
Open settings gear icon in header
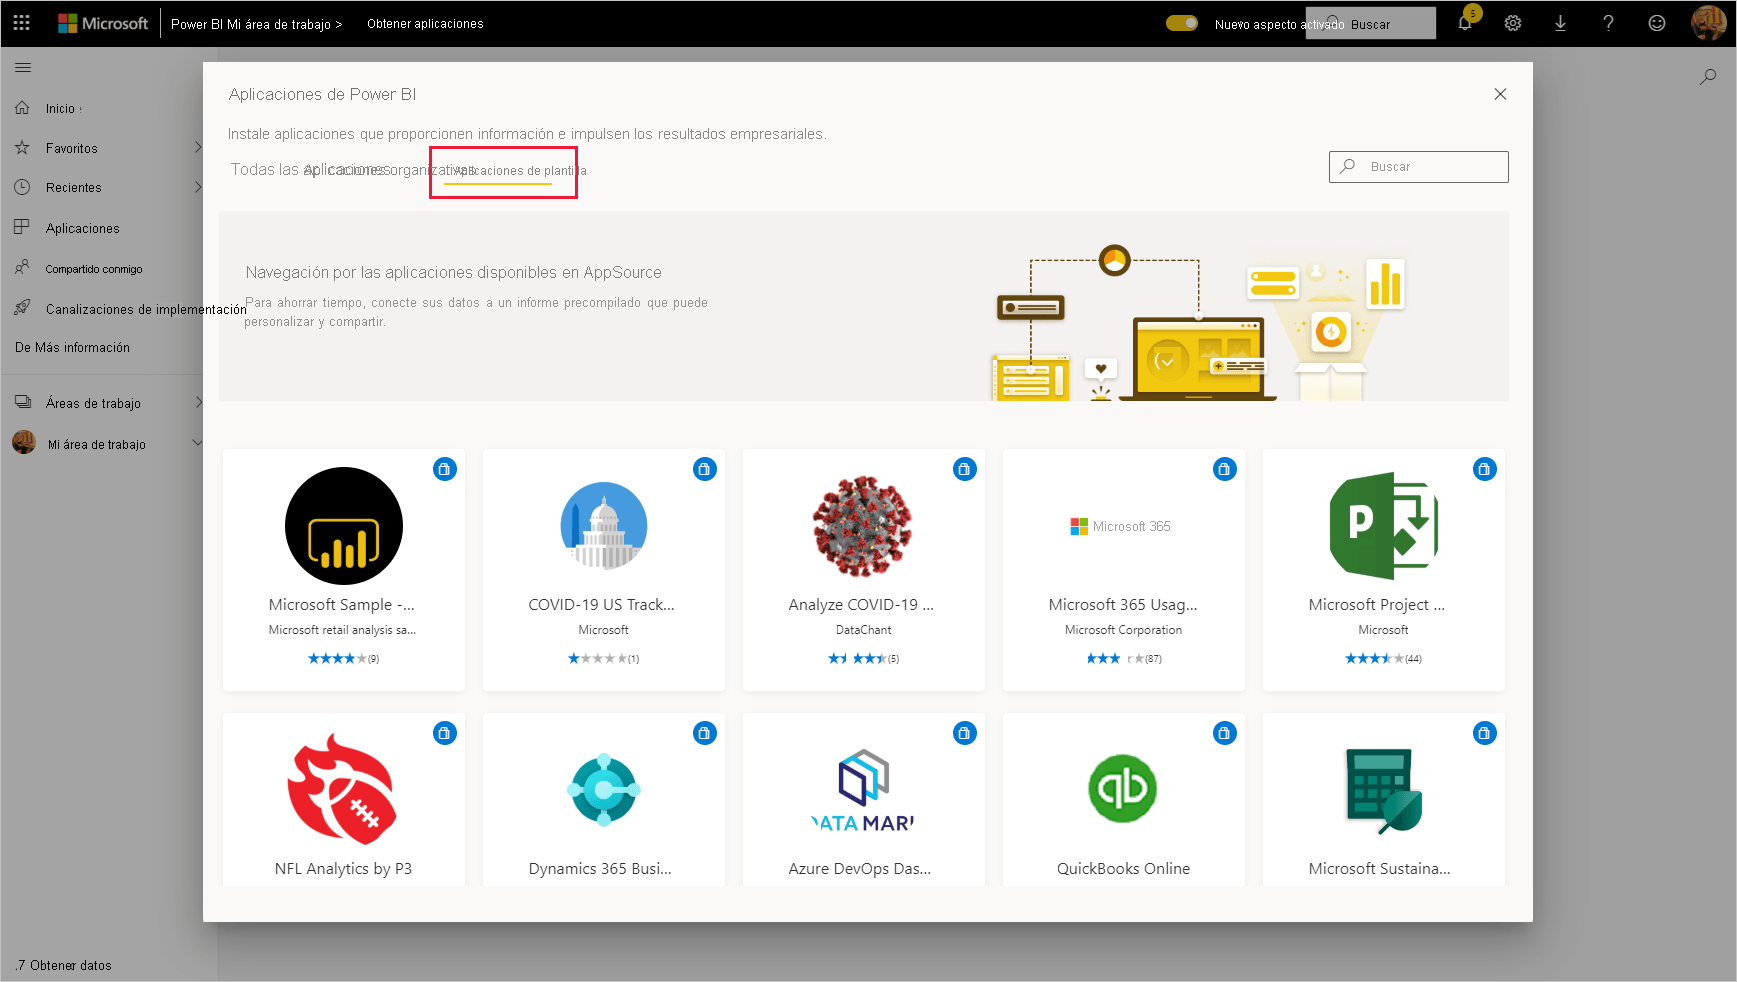tap(1513, 23)
